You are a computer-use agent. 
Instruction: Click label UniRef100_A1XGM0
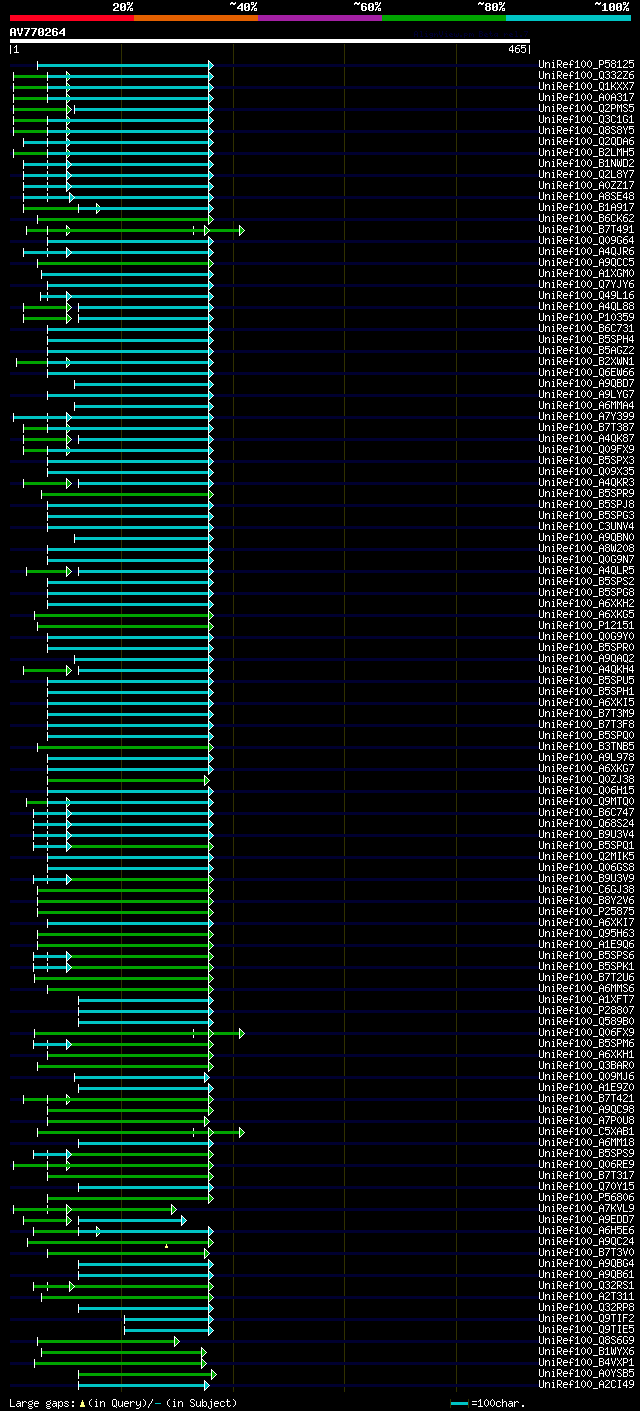[586, 274]
